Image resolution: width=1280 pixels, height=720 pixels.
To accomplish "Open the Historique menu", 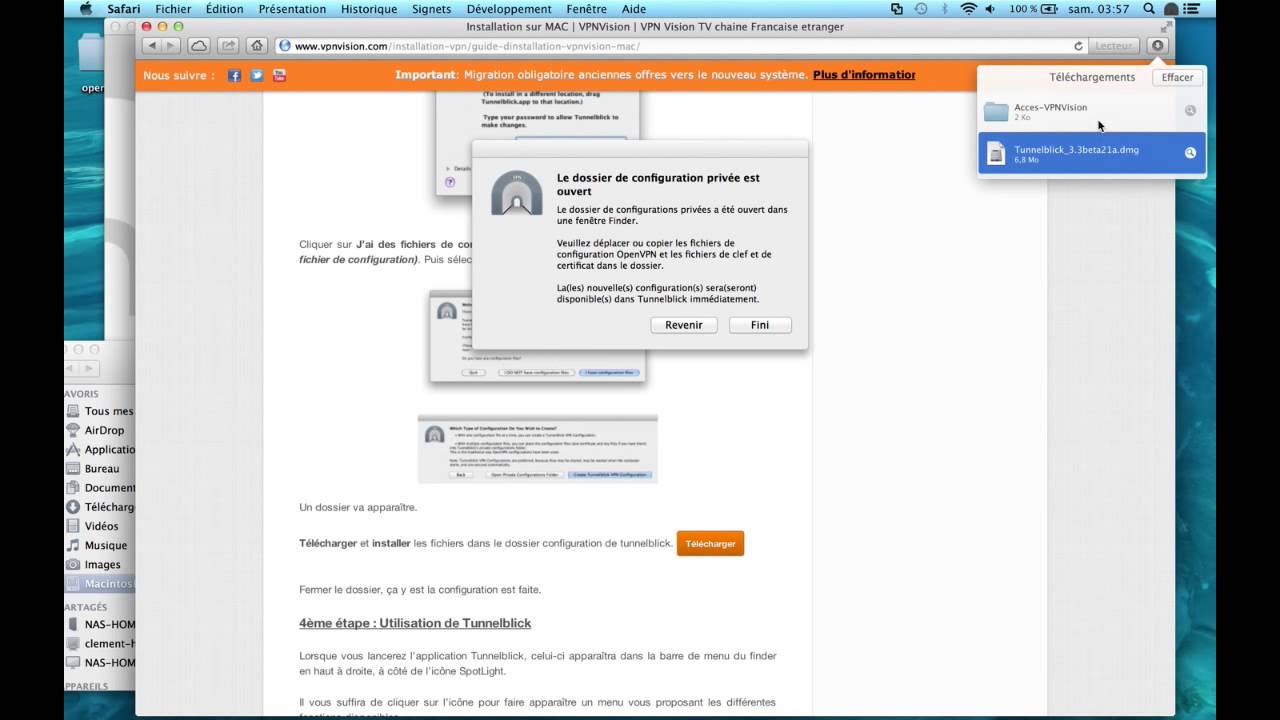I will click(369, 9).
